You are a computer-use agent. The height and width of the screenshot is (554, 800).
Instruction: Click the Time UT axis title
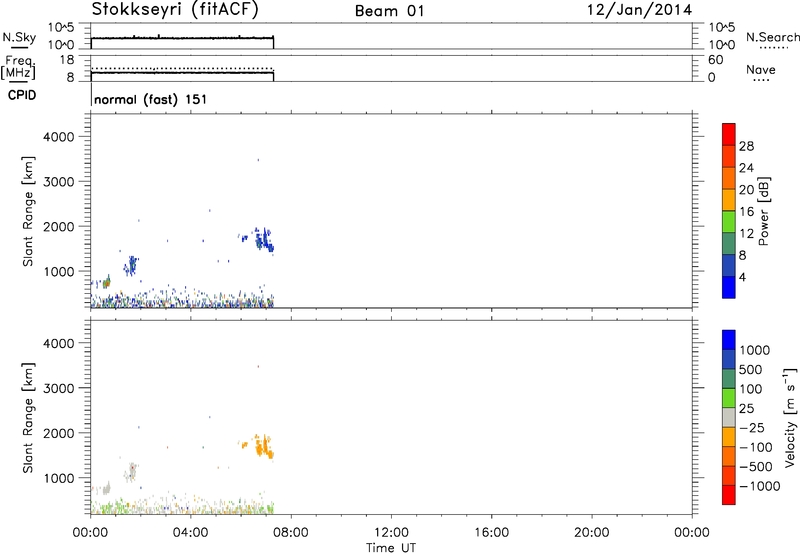click(x=391, y=548)
